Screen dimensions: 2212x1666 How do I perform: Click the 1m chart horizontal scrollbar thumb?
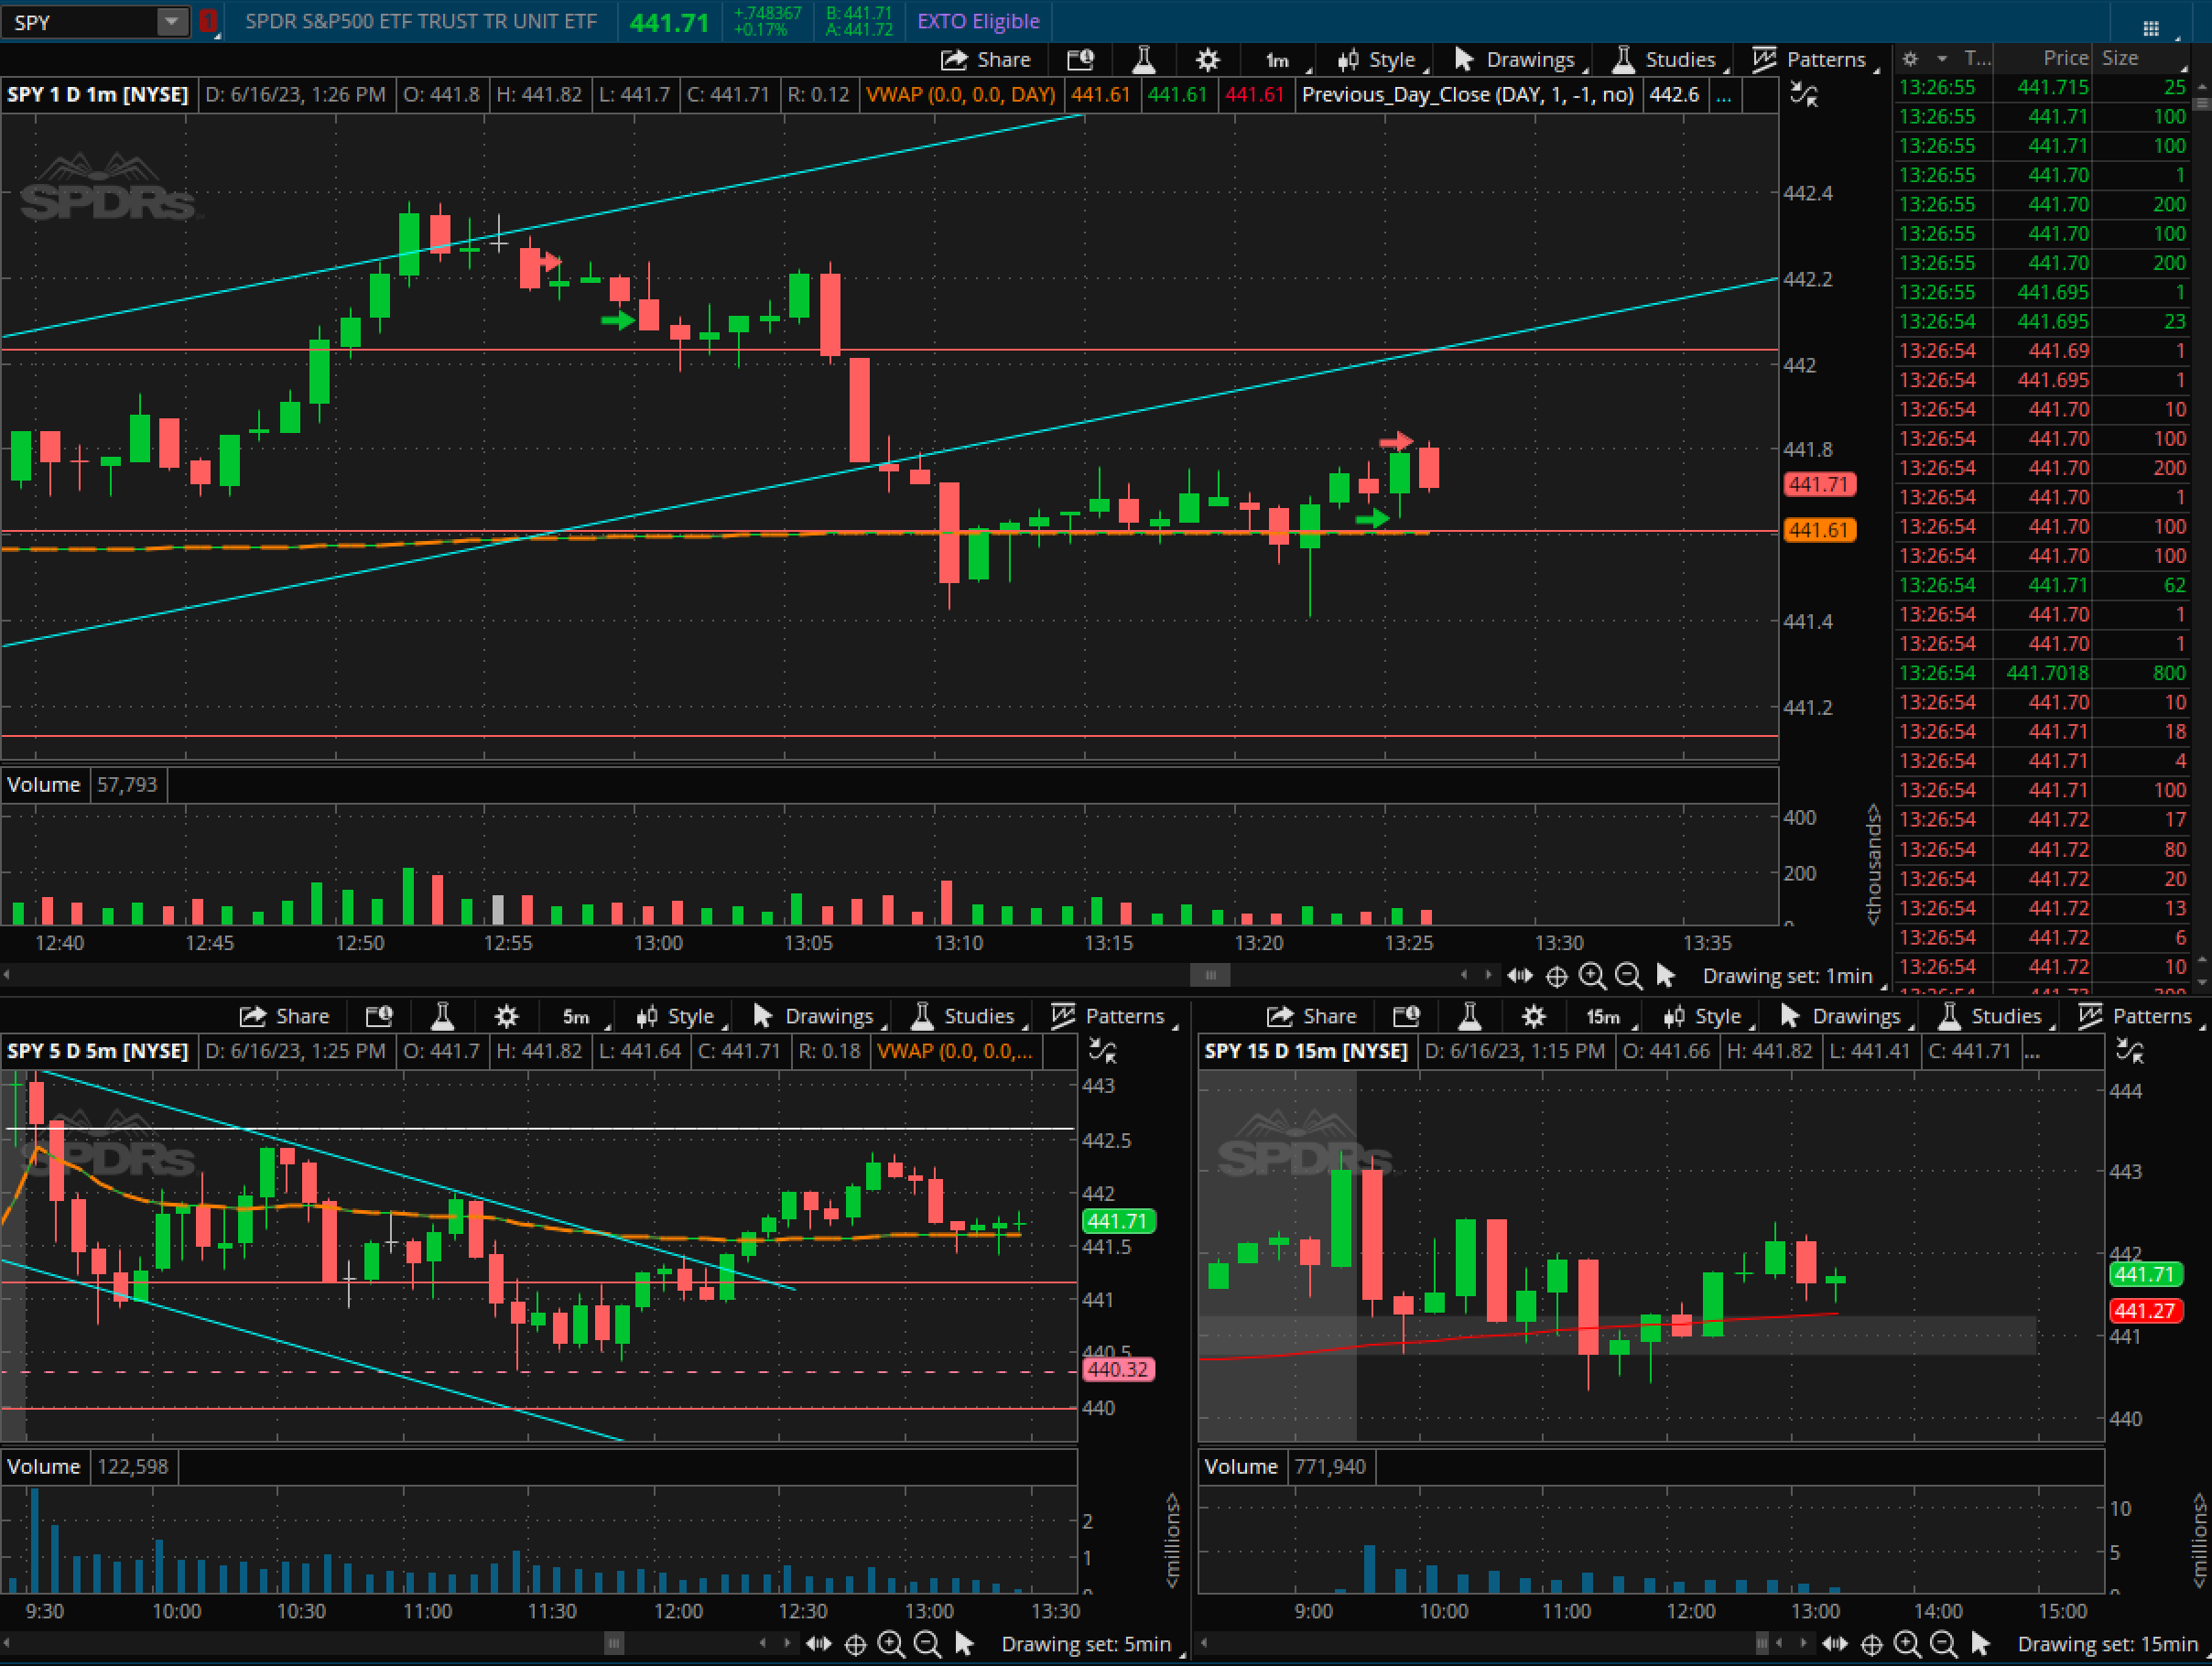point(1210,975)
